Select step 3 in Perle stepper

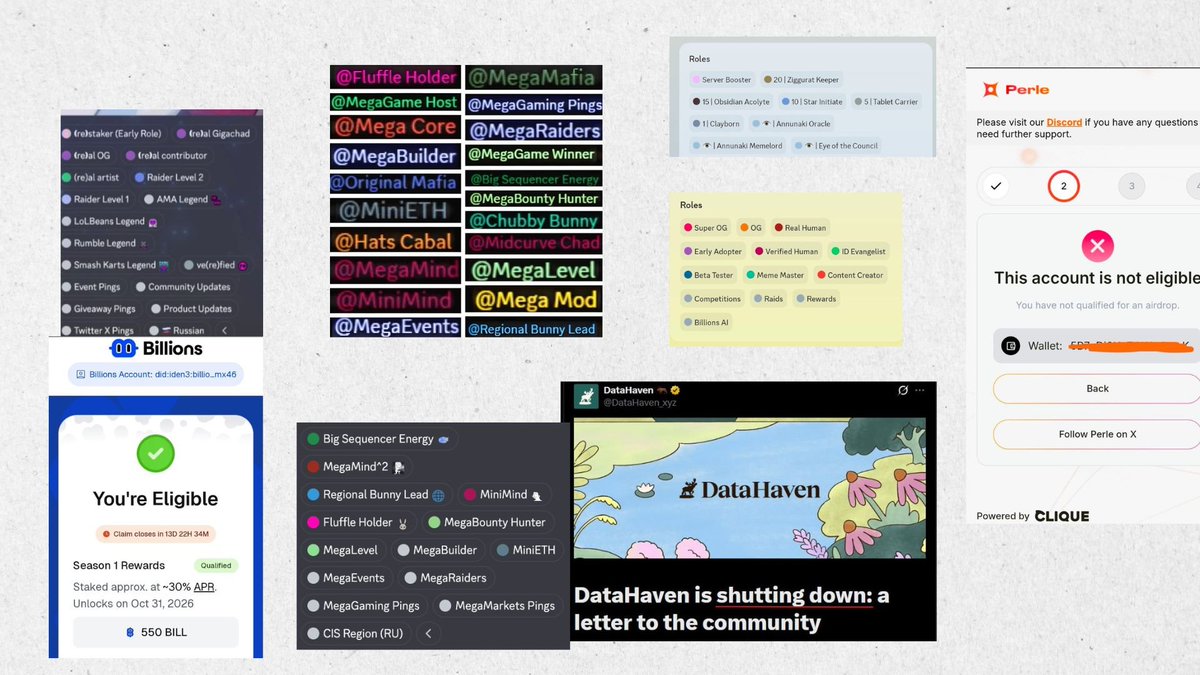[1131, 186]
